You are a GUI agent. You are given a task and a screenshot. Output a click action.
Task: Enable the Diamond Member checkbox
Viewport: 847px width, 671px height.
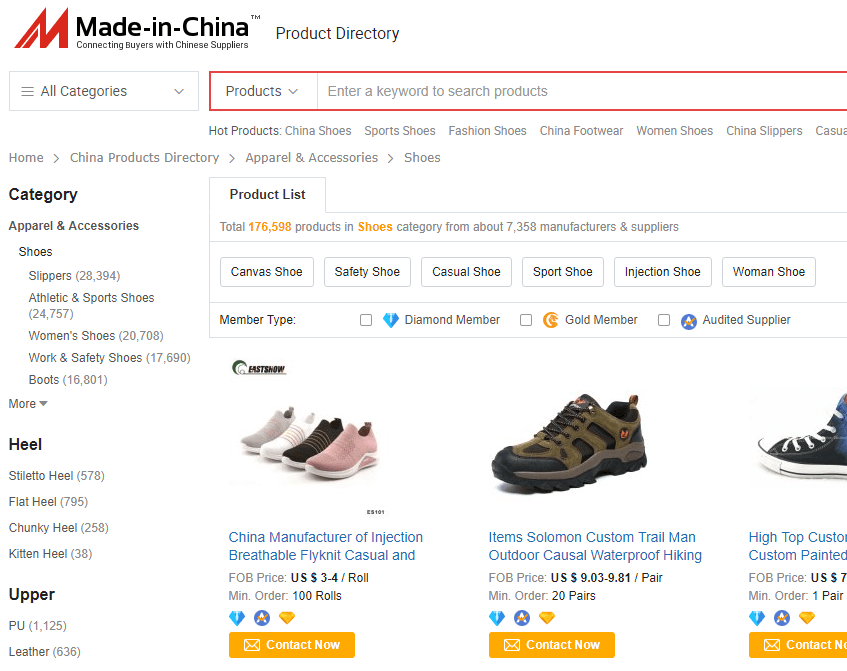[x=366, y=320]
